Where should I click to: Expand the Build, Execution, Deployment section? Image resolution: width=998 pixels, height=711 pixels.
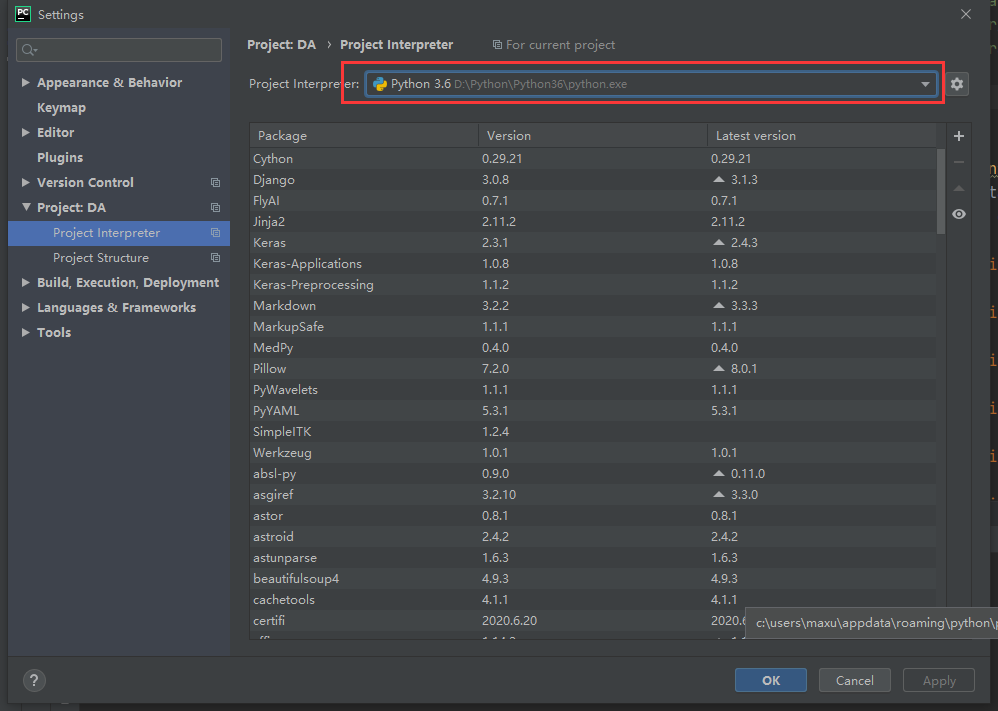pos(25,283)
